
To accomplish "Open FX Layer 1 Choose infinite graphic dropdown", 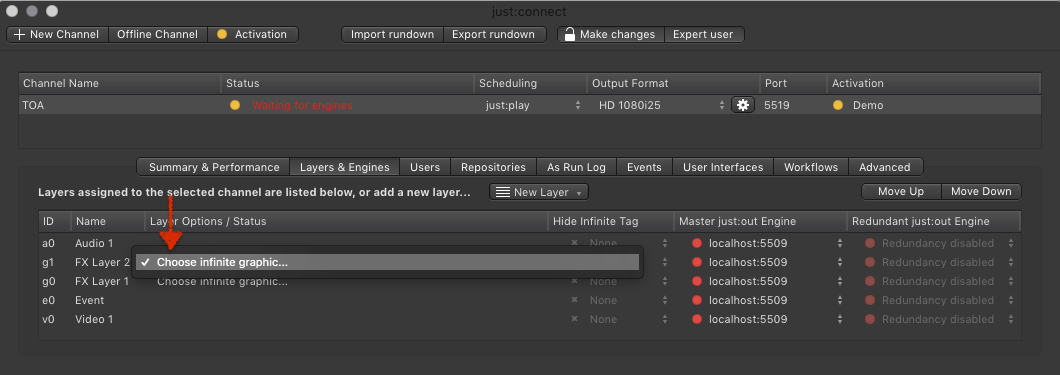I will [x=222, y=281].
